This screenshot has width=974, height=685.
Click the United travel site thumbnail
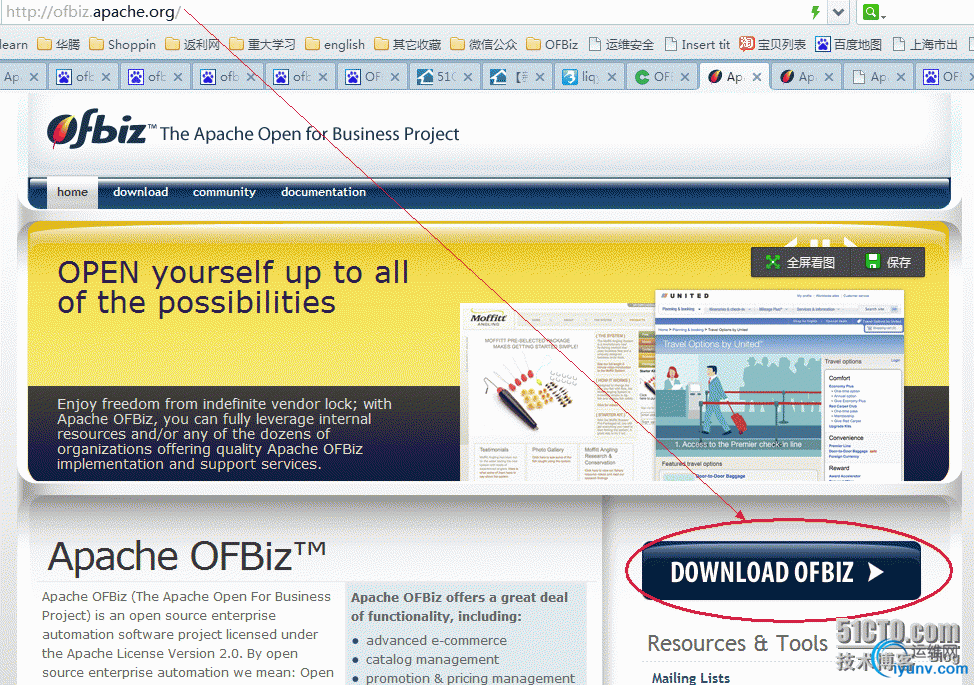780,385
